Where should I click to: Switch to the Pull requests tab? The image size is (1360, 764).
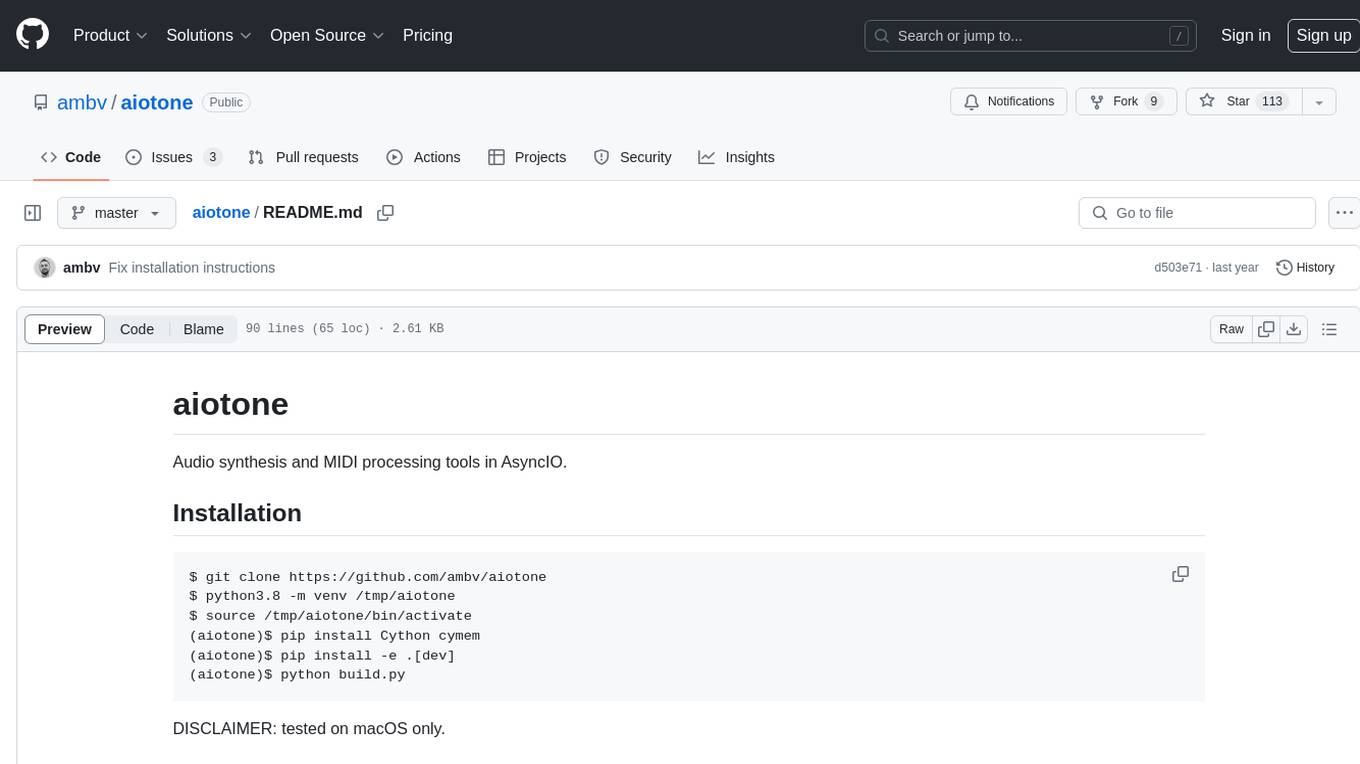303,157
